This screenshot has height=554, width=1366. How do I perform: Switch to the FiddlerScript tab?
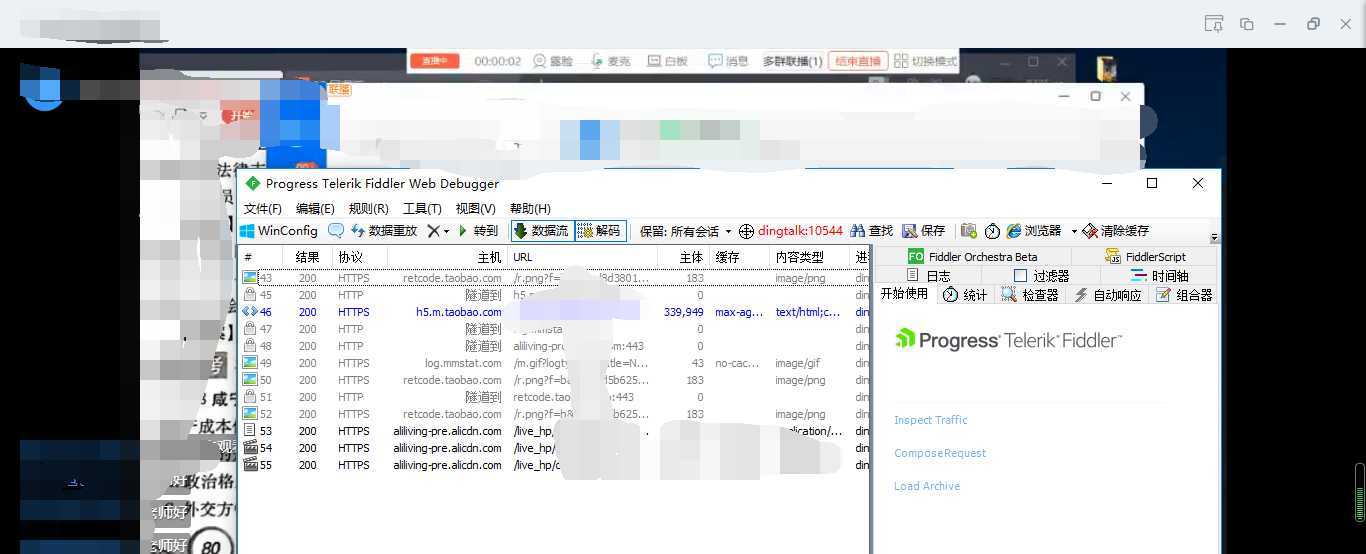(x=1146, y=257)
